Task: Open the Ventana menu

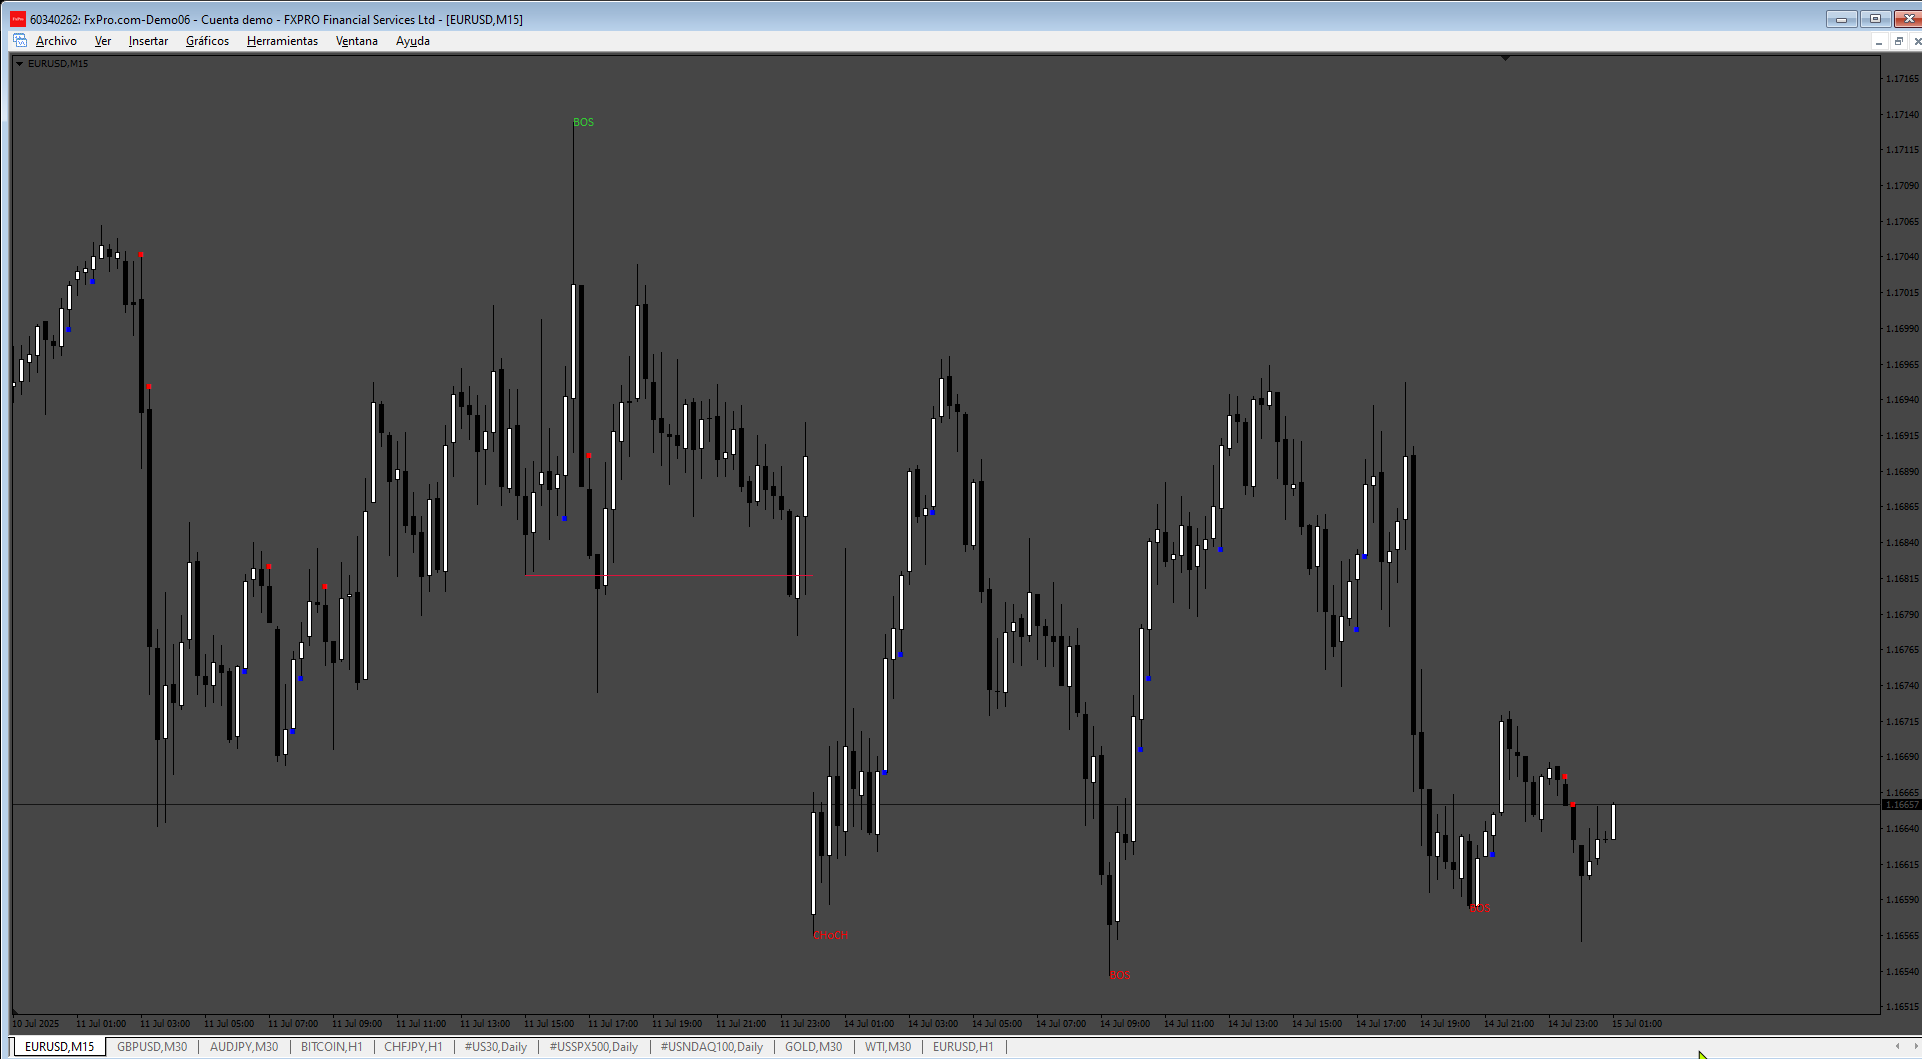Action: pos(356,41)
